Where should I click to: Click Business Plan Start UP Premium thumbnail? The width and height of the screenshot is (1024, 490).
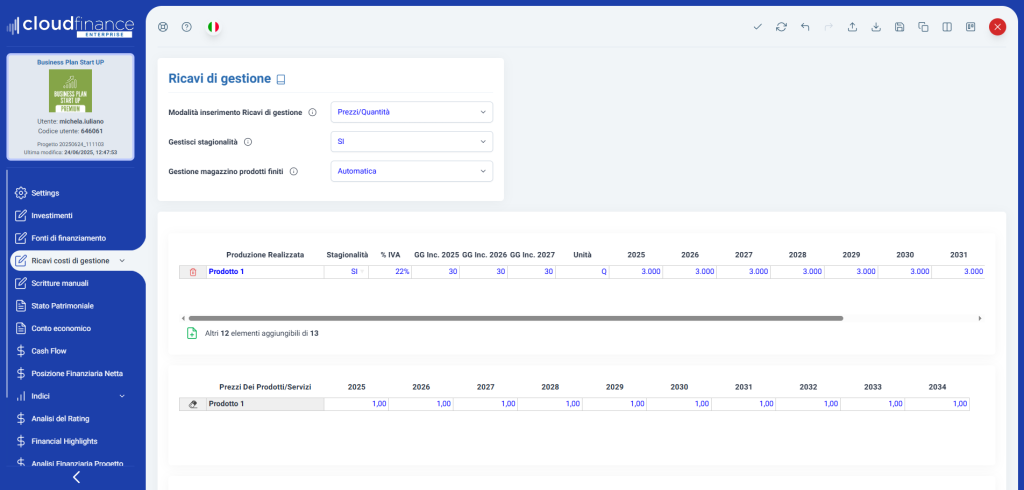[71, 91]
